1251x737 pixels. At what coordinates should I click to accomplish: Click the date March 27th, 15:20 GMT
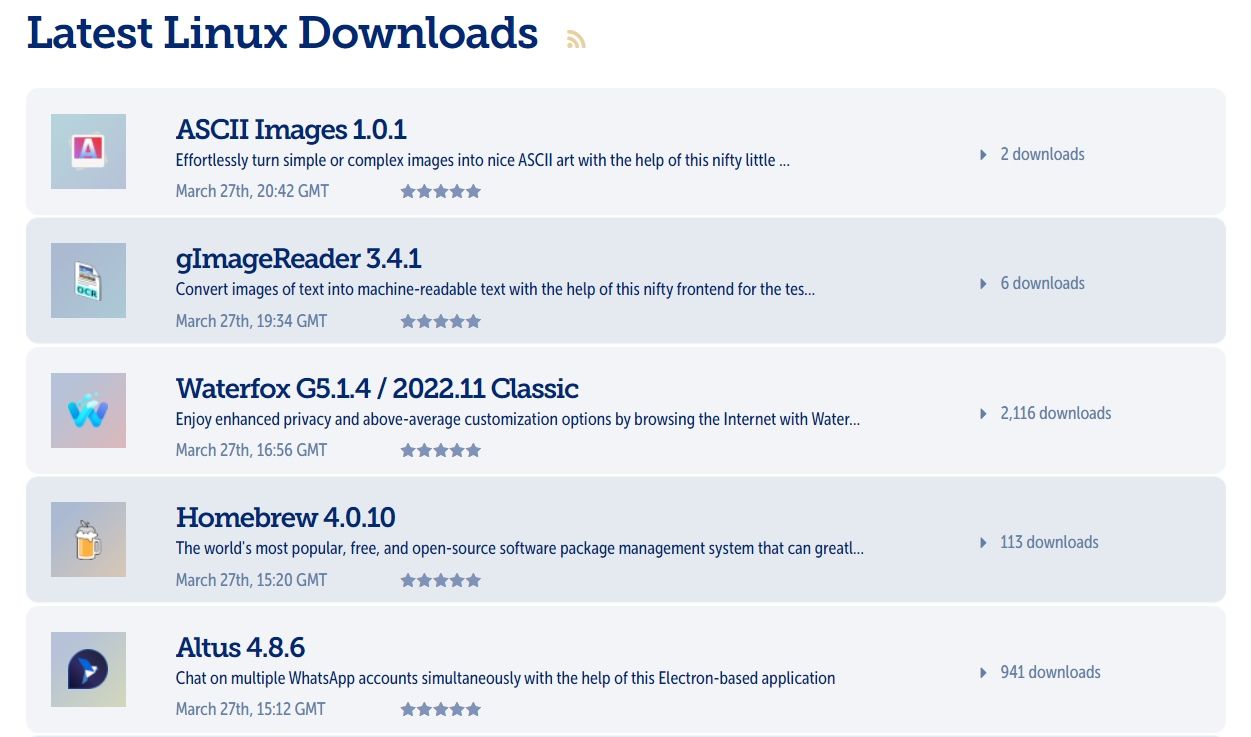(x=251, y=580)
